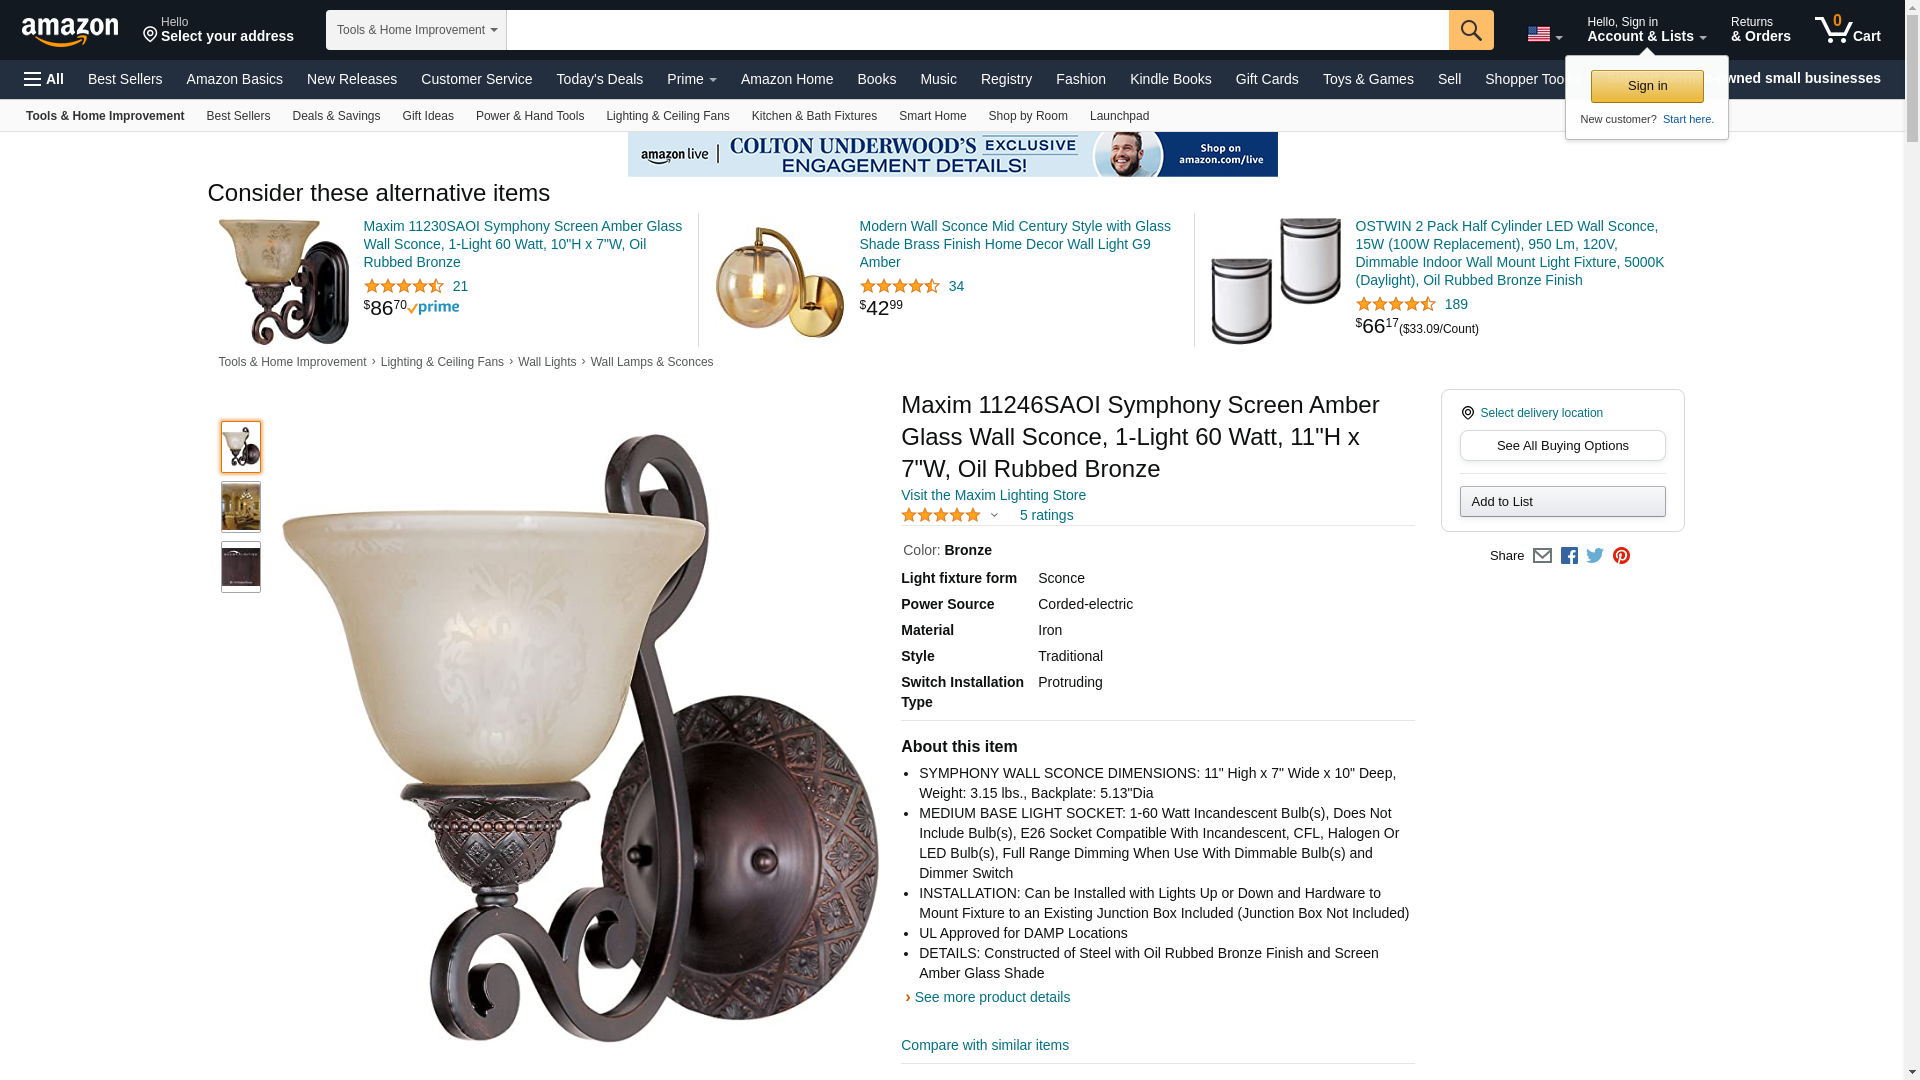Open the All hamburger menu
The height and width of the screenshot is (1080, 1920).
click(44, 79)
